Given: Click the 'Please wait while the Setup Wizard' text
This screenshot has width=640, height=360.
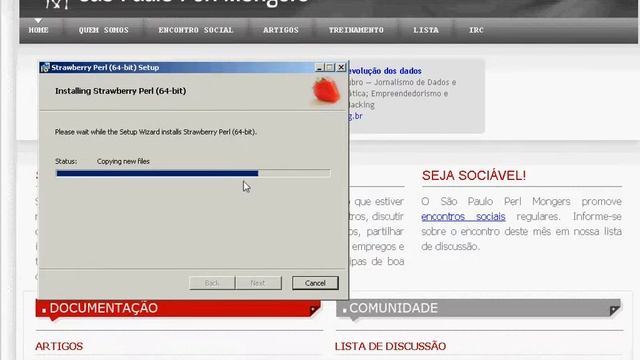Looking at the screenshot, I should [x=156, y=132].
